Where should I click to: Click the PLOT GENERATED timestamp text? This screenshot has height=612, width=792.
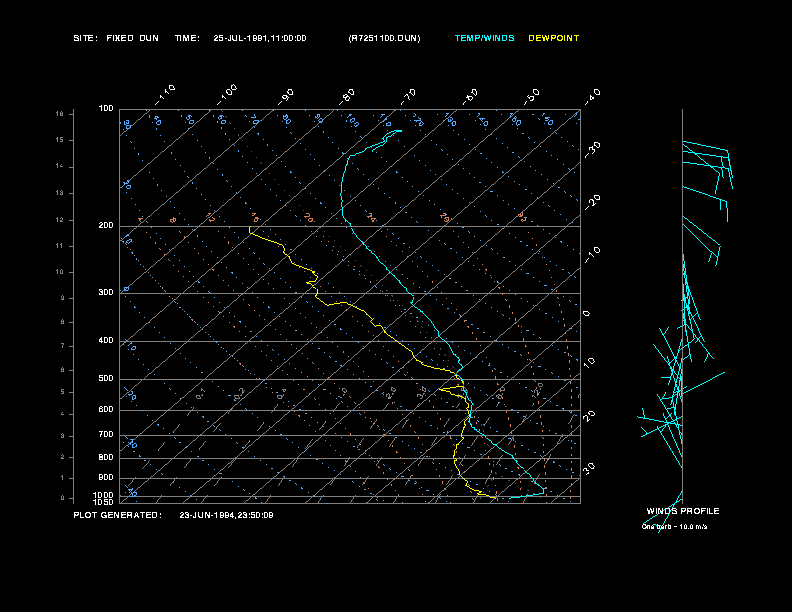click(173, 516)
